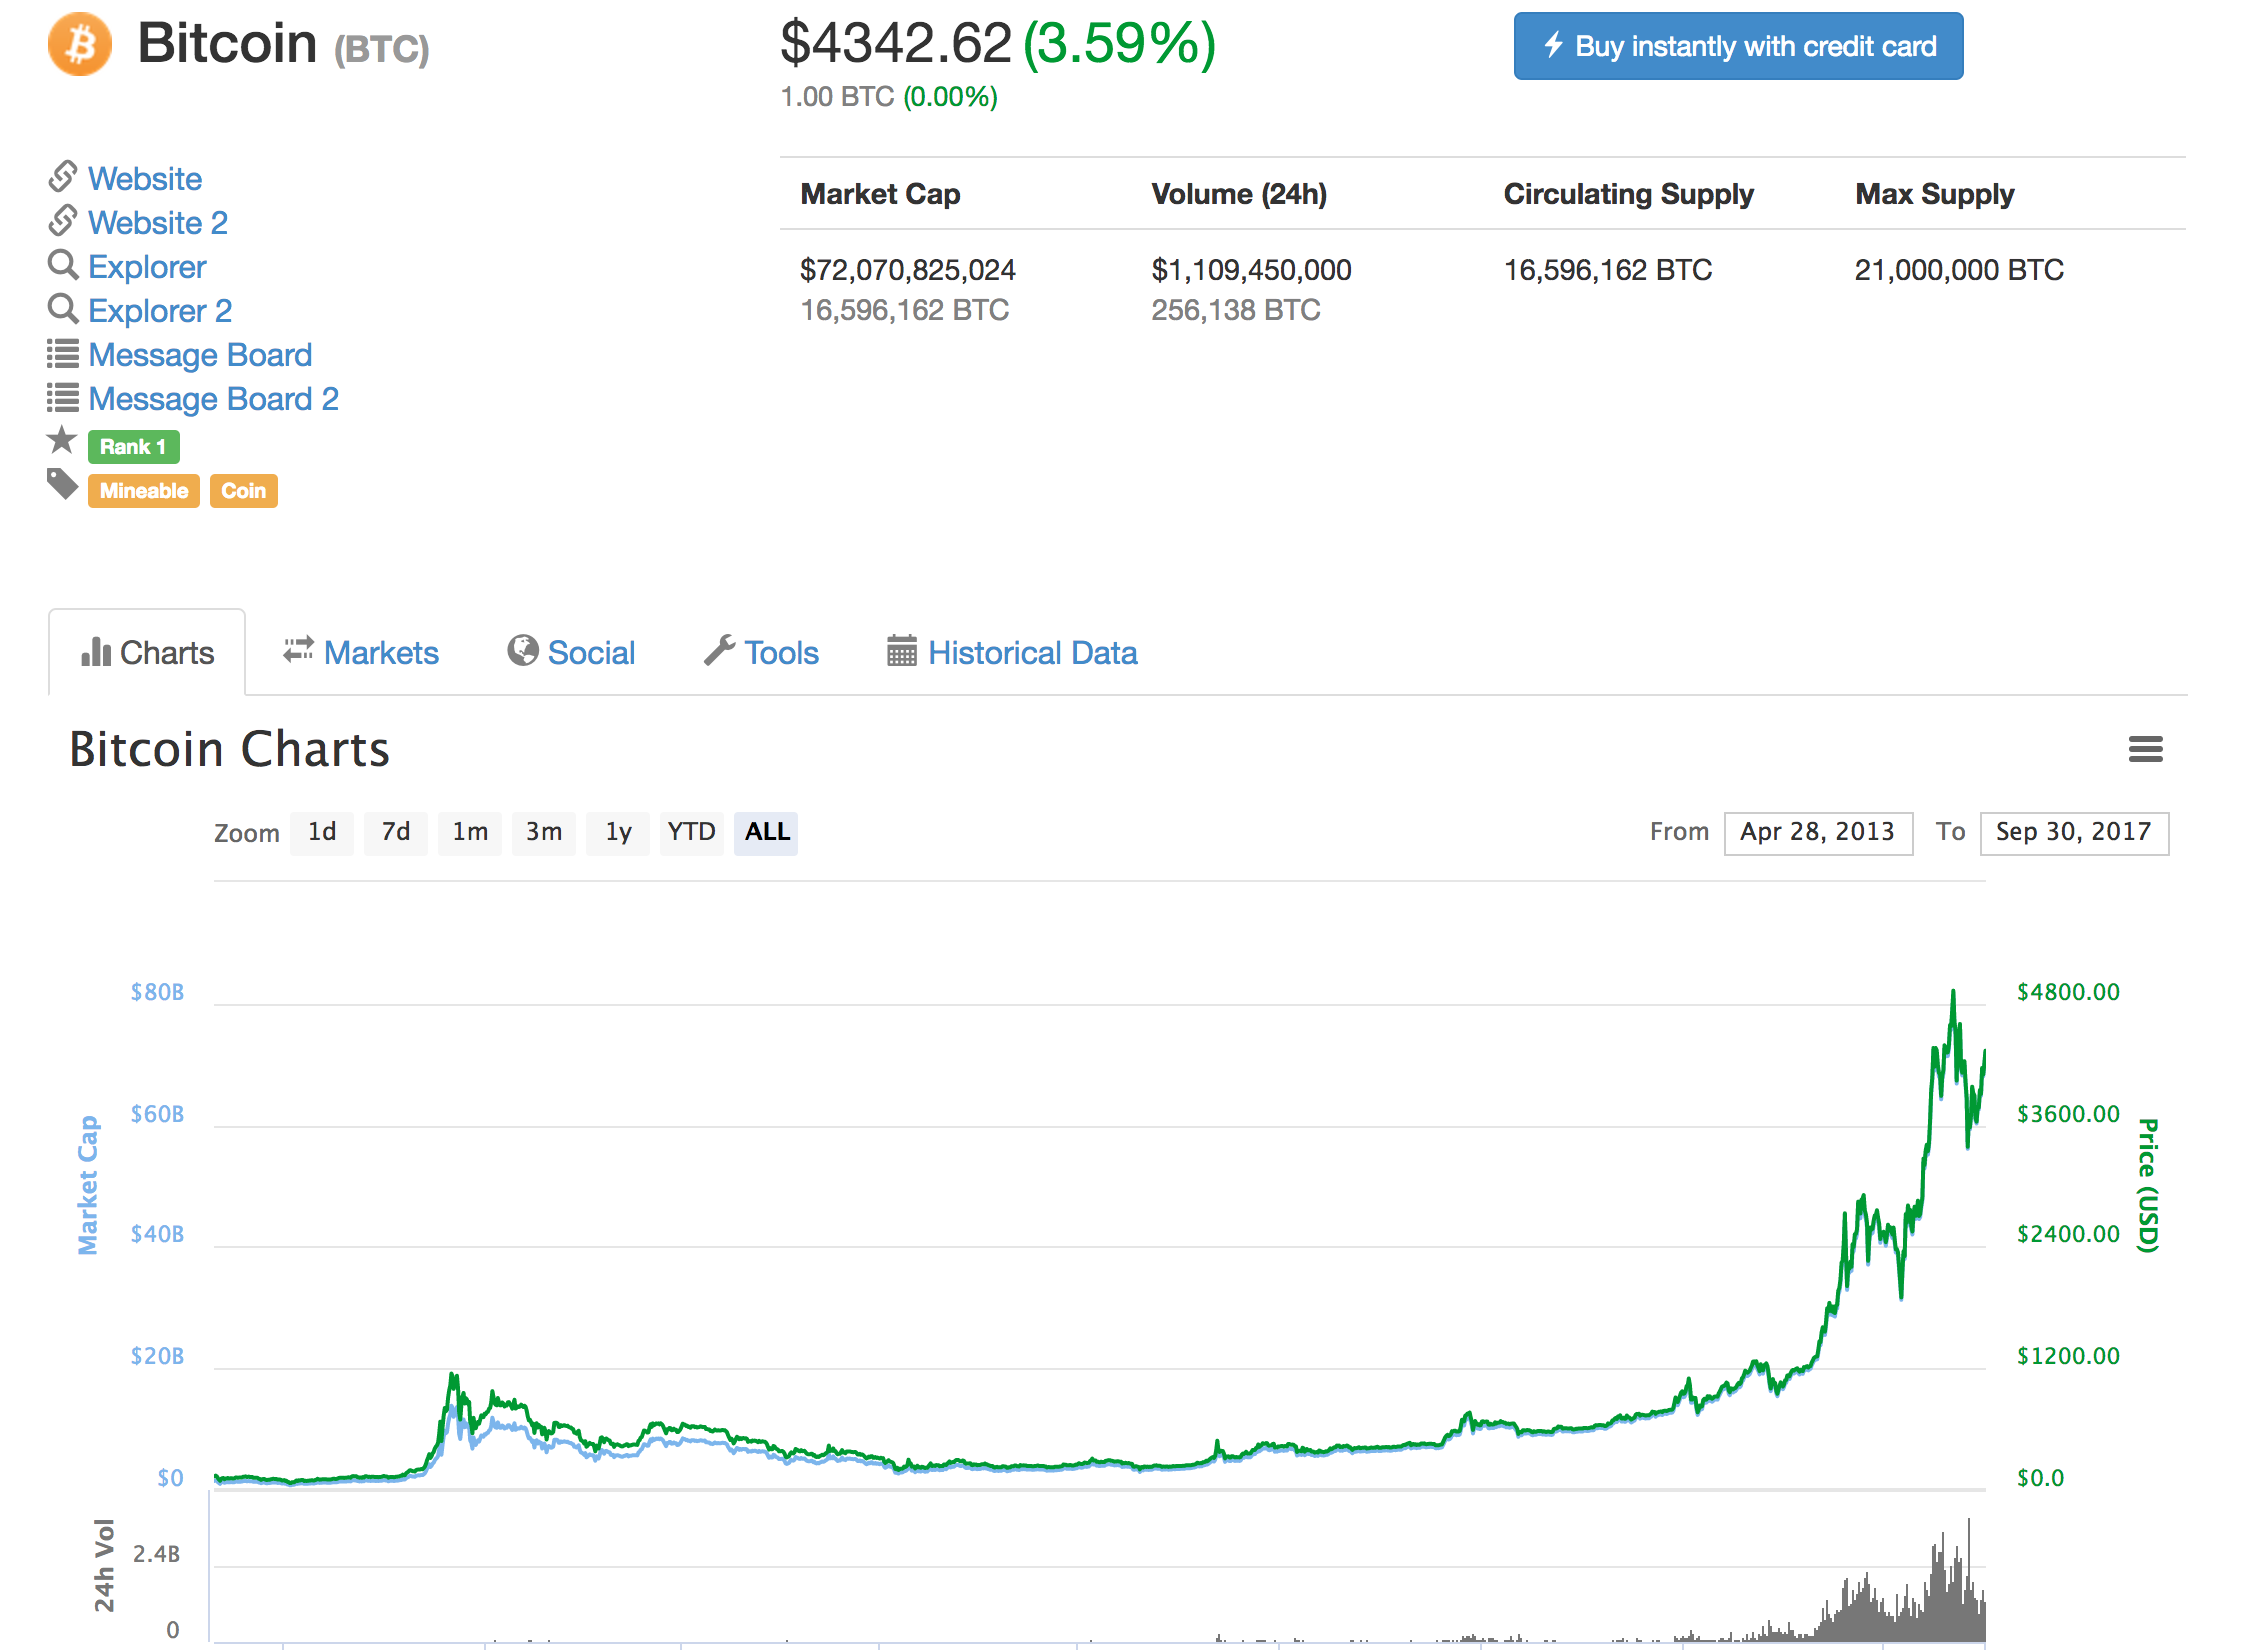Click the Circulating Supply column header
The height and width of the screenshot is (1650, 2258).
pyautogui.click(x=1629, y=194)
